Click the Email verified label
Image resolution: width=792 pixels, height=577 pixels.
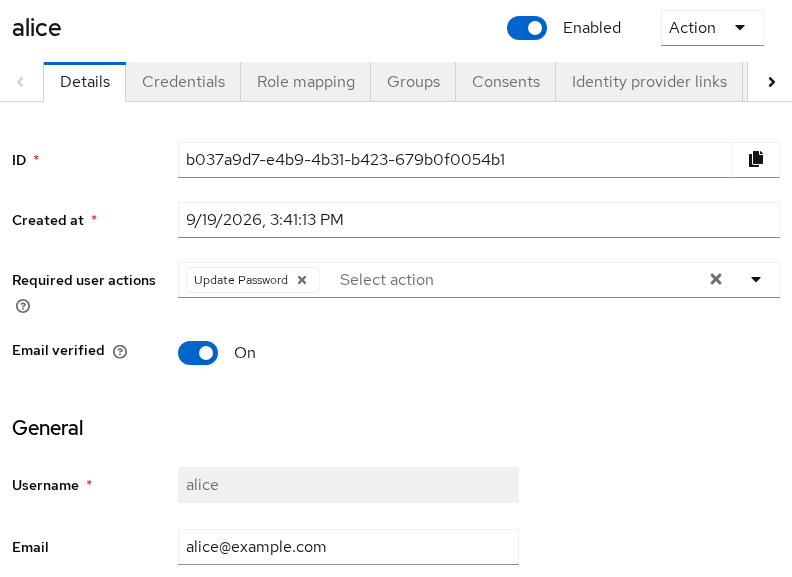58,350
